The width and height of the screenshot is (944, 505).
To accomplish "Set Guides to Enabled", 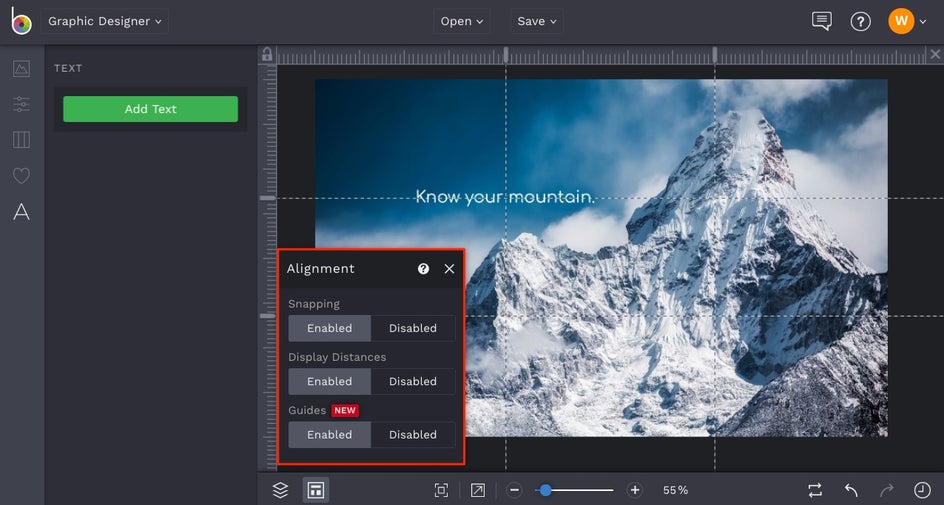I will point(329,435).
